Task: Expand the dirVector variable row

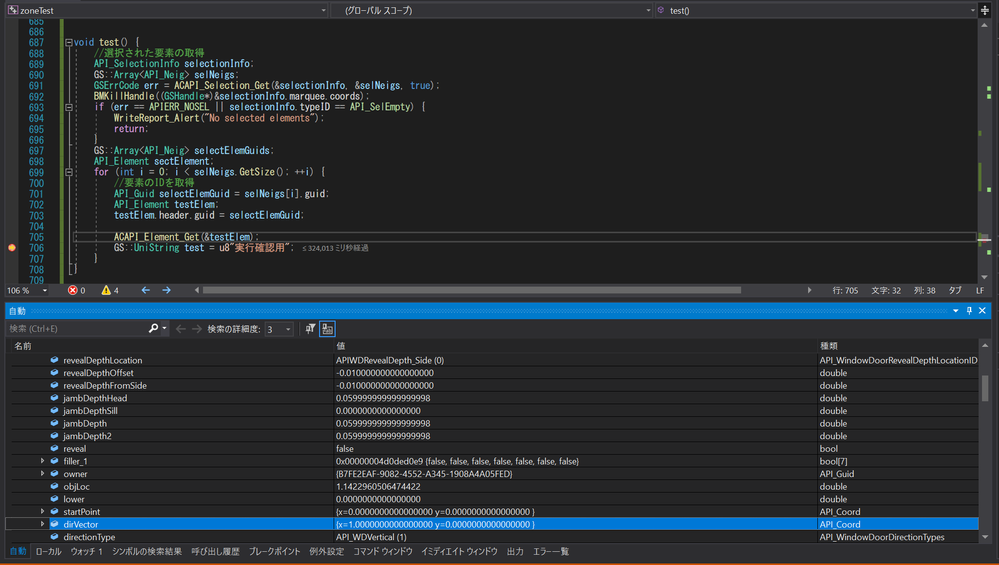Action: 42,524
